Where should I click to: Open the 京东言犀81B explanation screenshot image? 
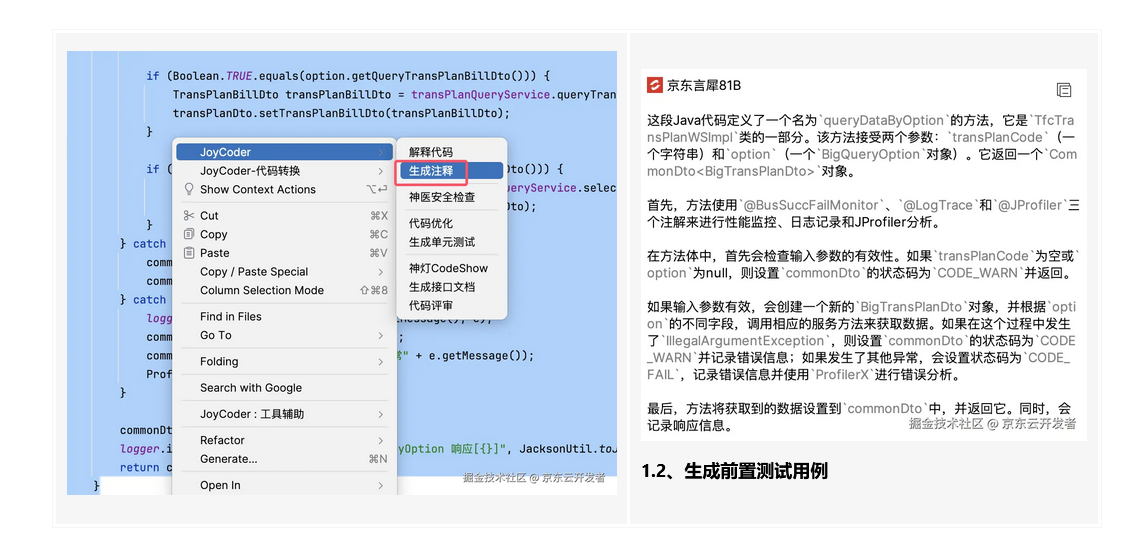point(864,254)
